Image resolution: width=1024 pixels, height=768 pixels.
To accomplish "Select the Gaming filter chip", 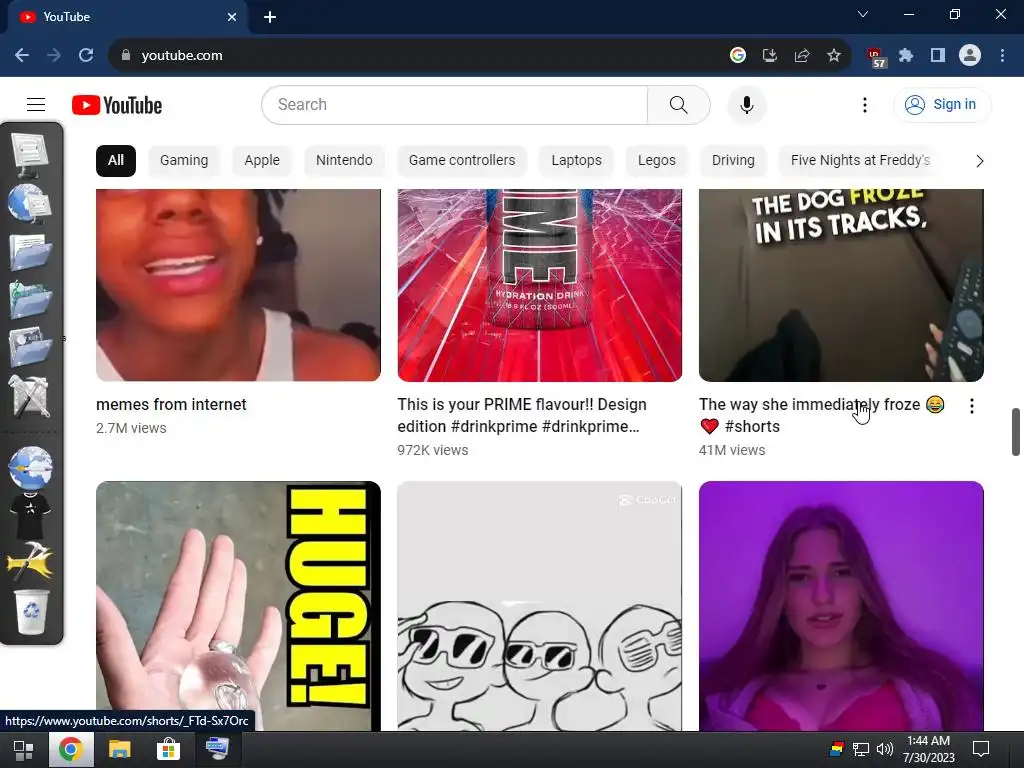I will click(184, 161).
